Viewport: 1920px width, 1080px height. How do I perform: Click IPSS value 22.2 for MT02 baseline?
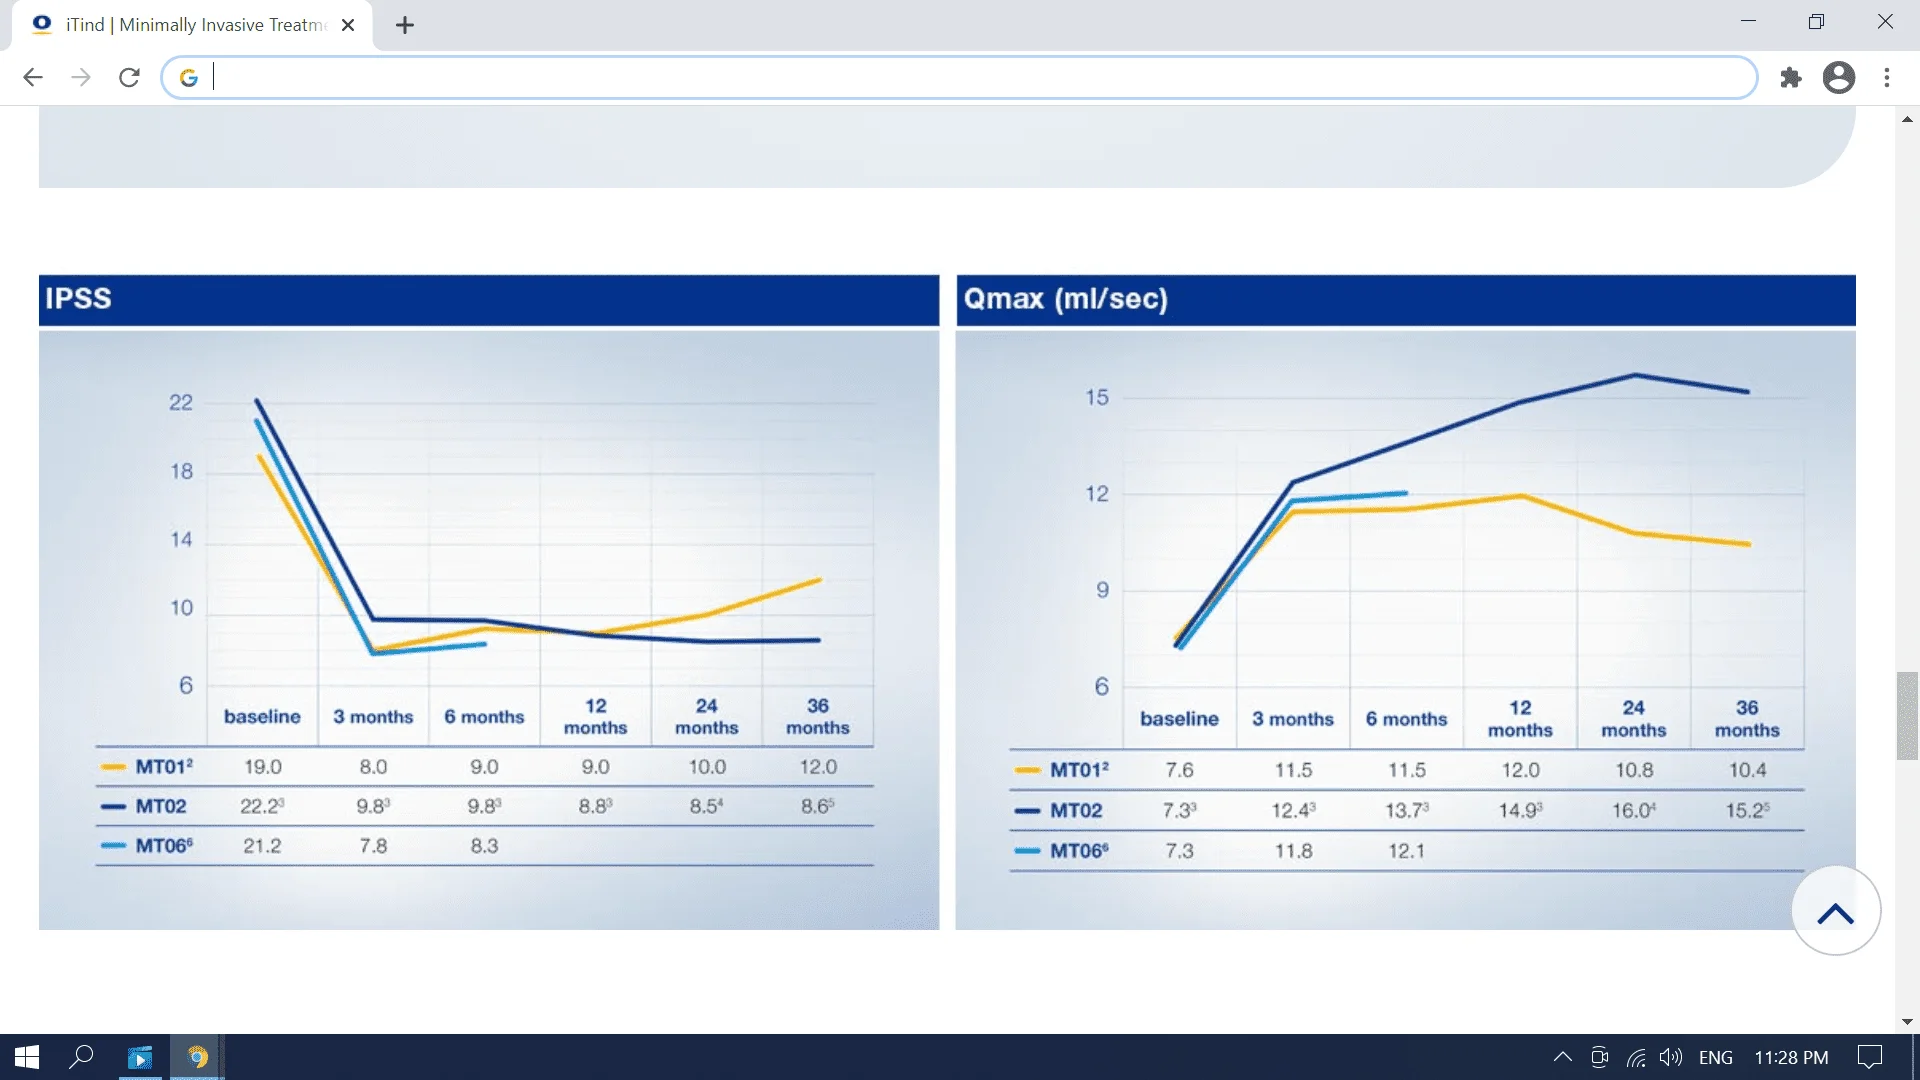point(262,806)
